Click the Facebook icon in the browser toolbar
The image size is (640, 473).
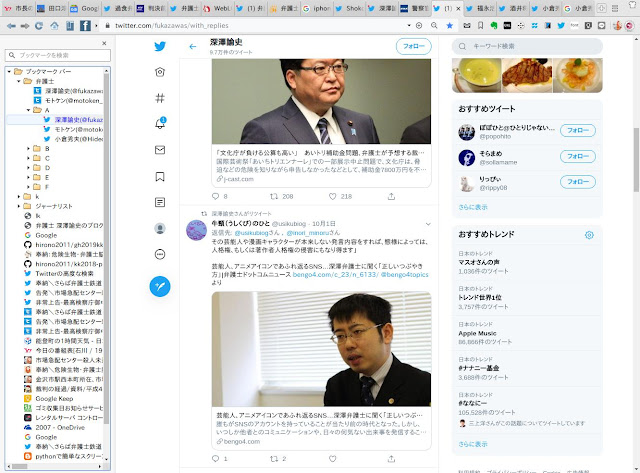click(x=85, y=26)
